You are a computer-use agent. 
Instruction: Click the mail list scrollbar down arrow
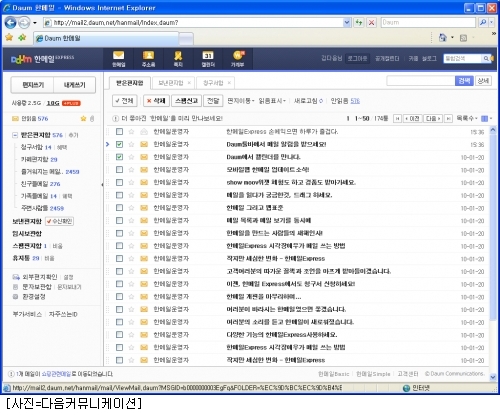(x=493, y=377)
